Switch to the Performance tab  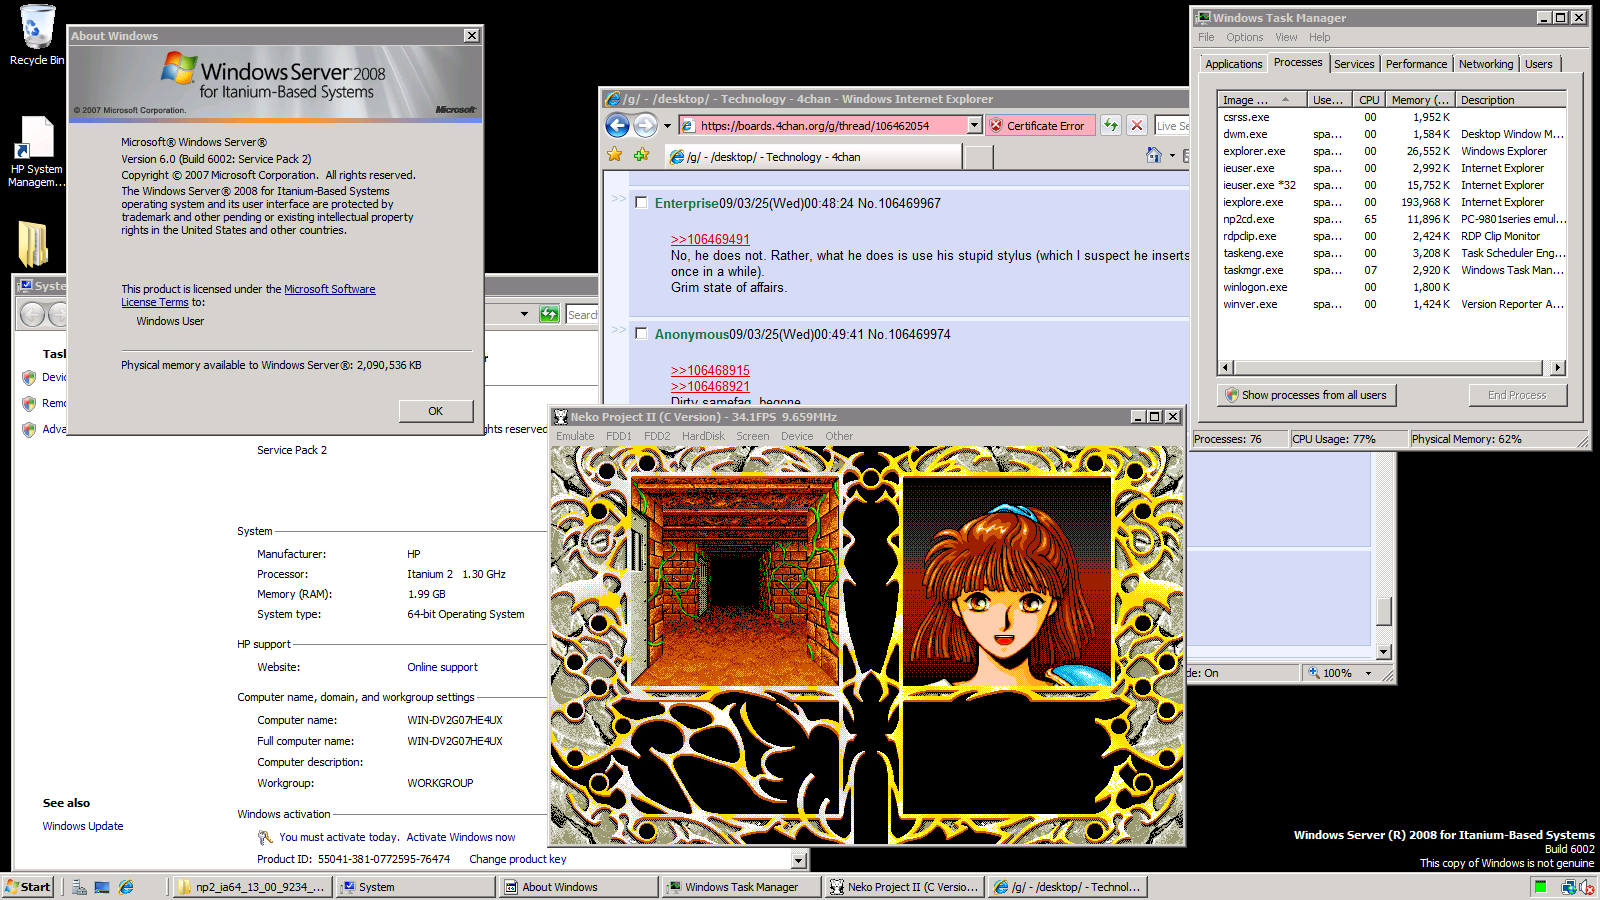click(x=1416, y=64)
